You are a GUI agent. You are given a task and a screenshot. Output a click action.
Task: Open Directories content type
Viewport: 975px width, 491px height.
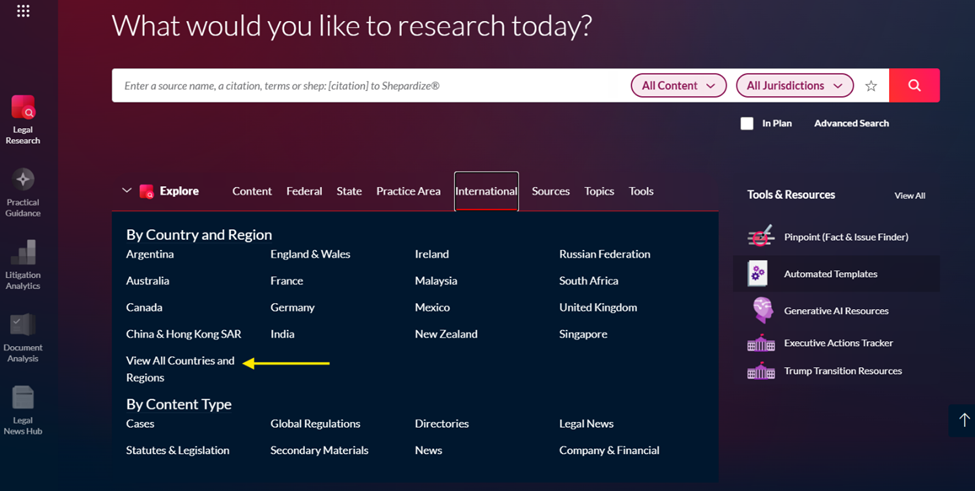441,424
